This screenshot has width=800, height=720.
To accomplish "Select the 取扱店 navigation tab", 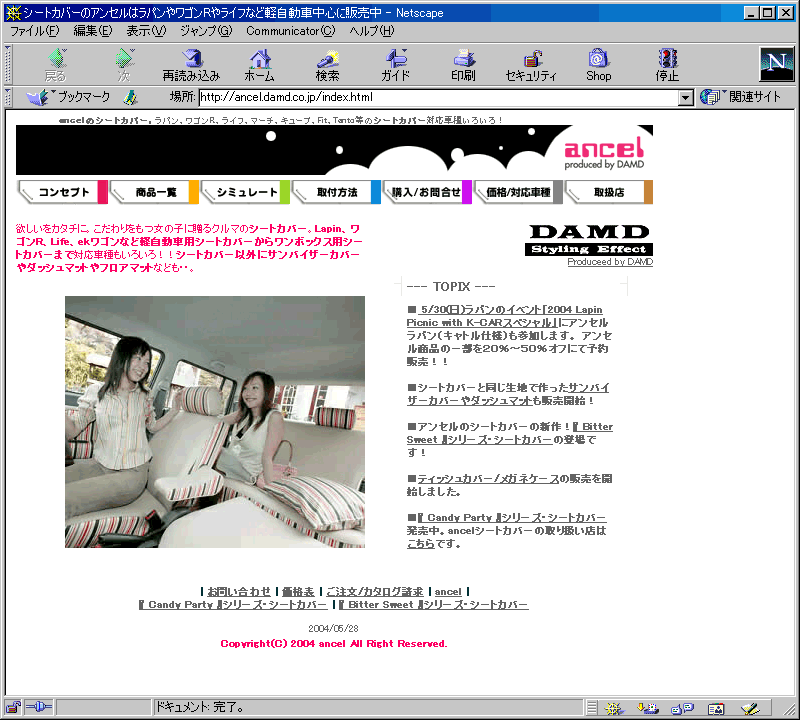I will (x=609, y=192).
